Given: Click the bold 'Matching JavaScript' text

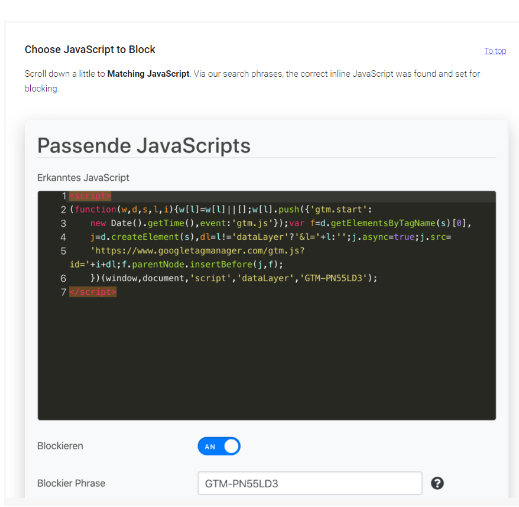Looking at the screenshot, I should [x=148, y=74].
